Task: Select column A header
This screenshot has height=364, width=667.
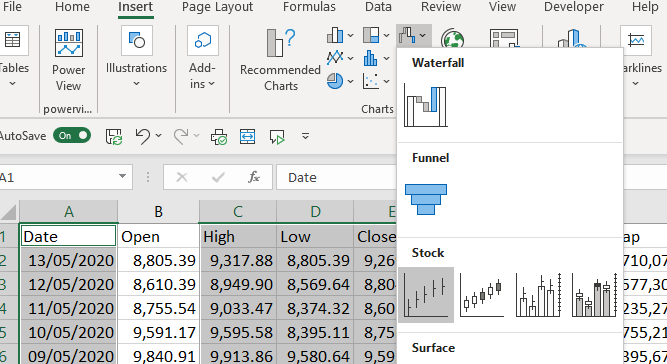Action: coord(68,211)
